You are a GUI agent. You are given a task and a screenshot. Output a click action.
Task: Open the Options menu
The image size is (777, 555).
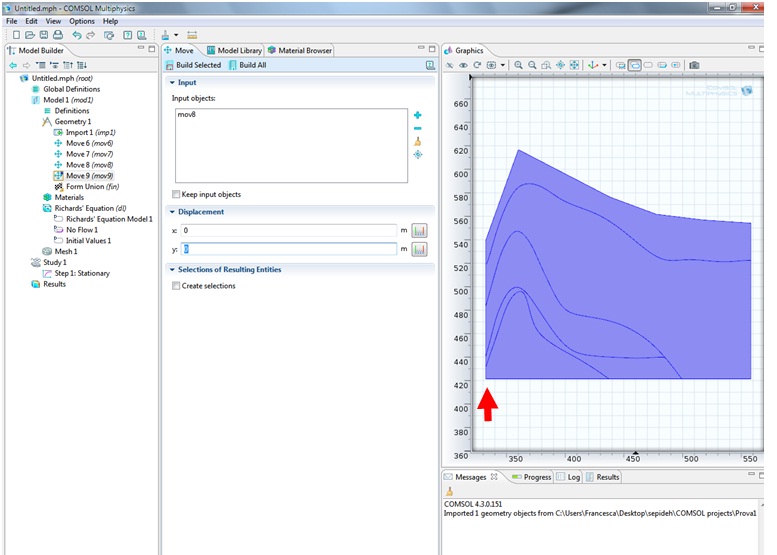82,21
